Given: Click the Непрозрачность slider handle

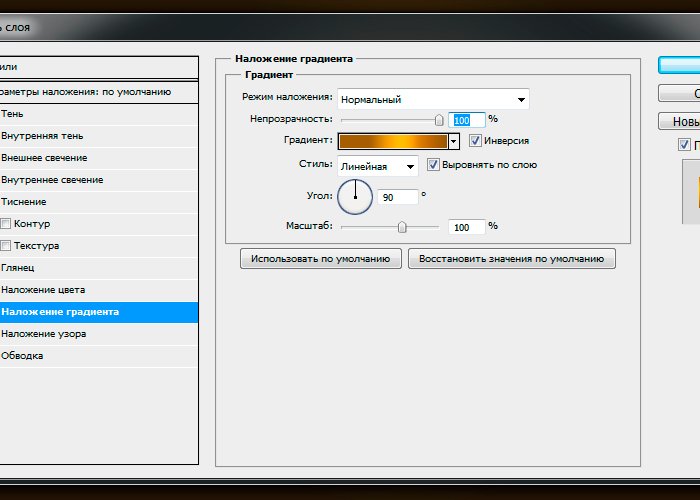Looking at the screenshot, I should pyautogui.click(x=439, y=119).
